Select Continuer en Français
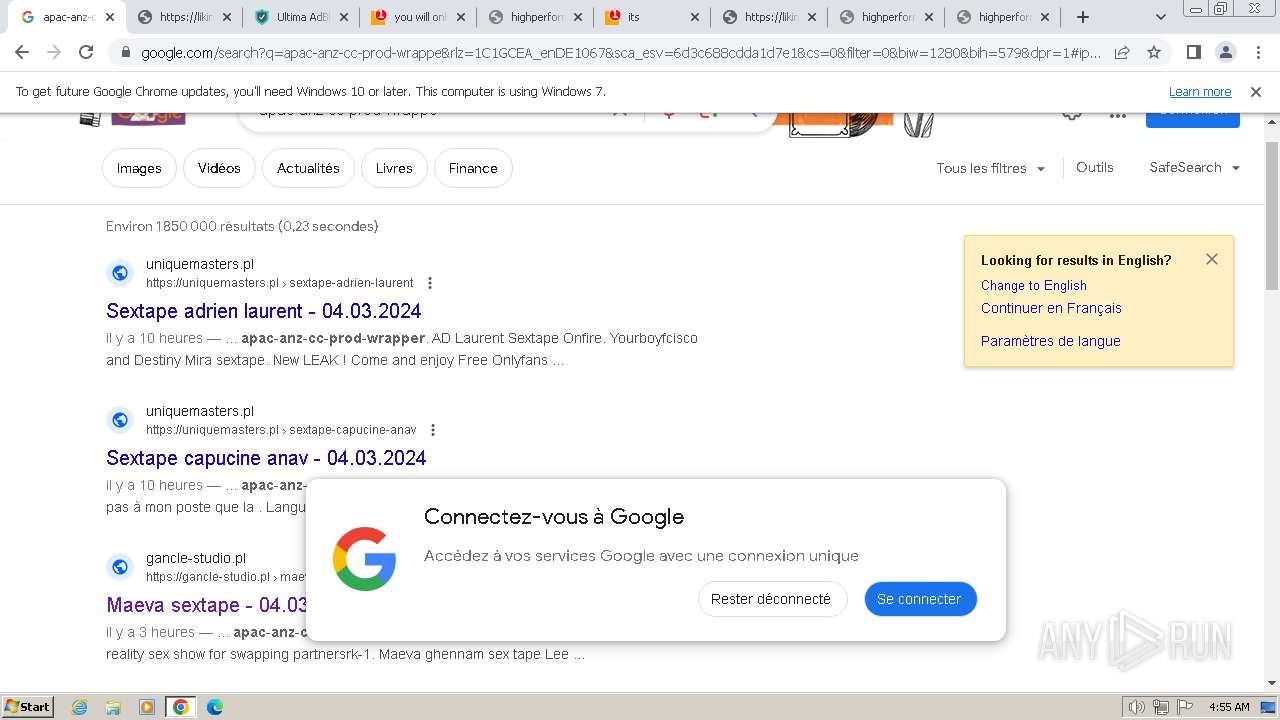 (1051, 308)
